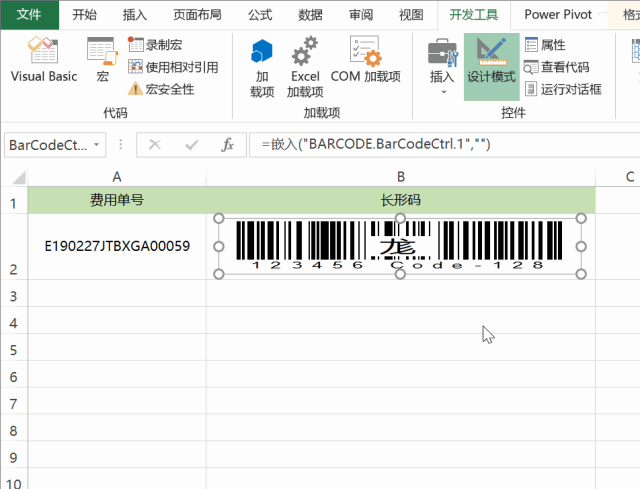Click the barcode control image
This screenshot has height=489, width=640.
400,246
